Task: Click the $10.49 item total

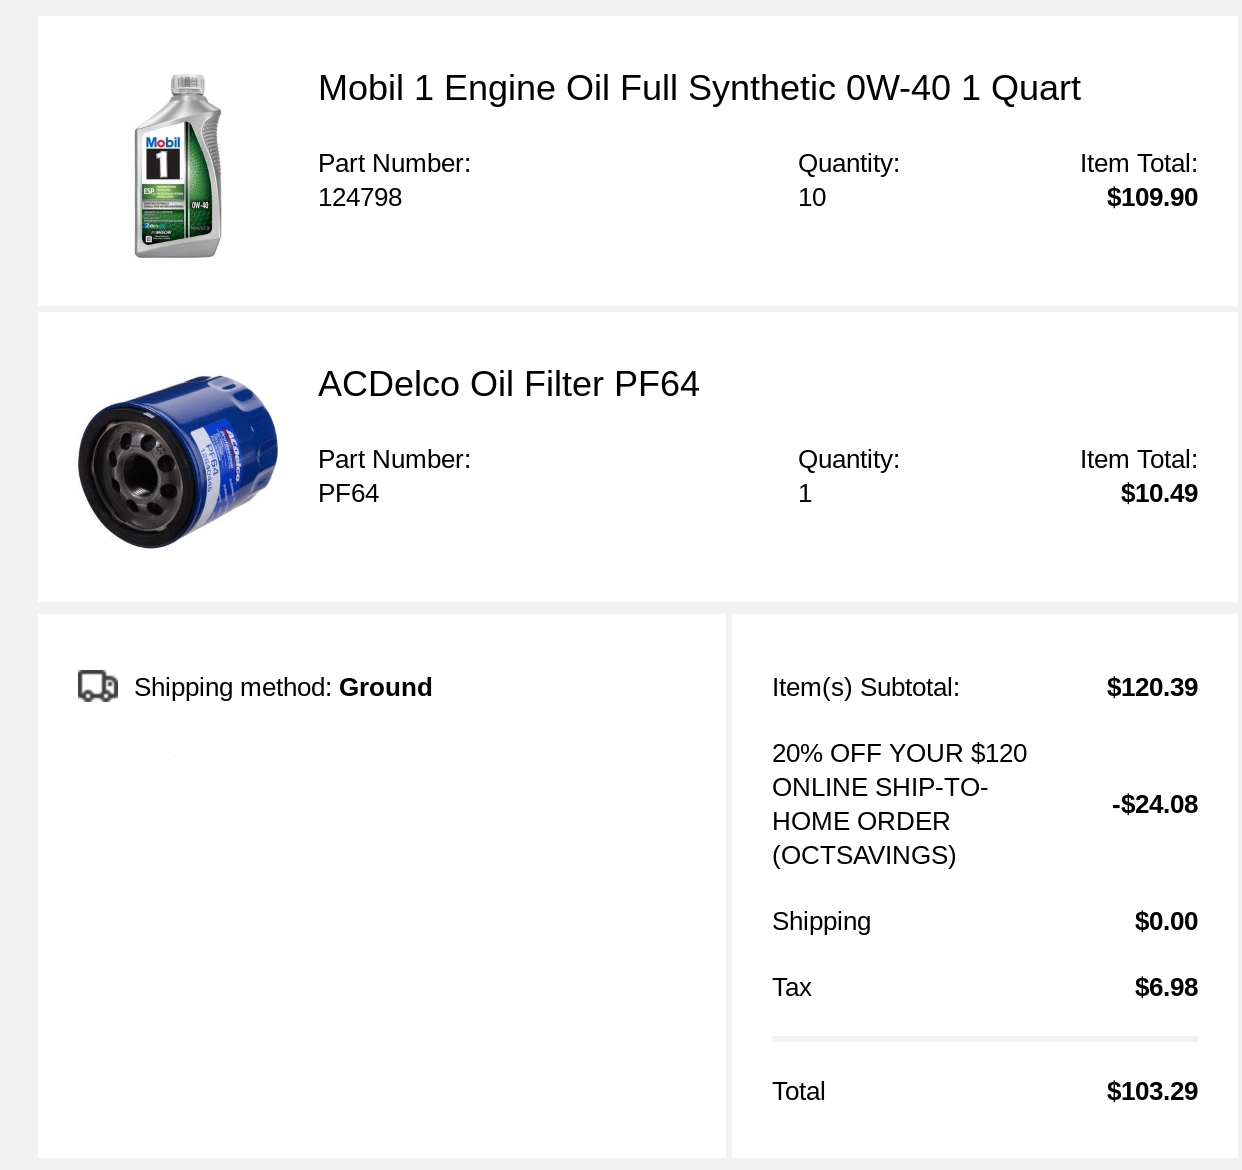Action: coord(1159,493)
